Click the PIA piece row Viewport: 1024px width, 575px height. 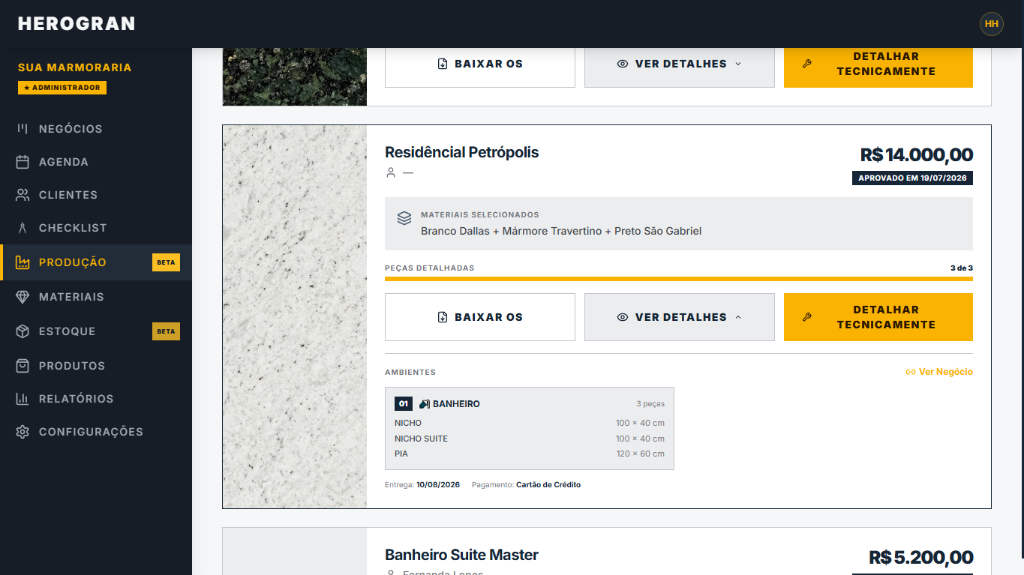530,453
